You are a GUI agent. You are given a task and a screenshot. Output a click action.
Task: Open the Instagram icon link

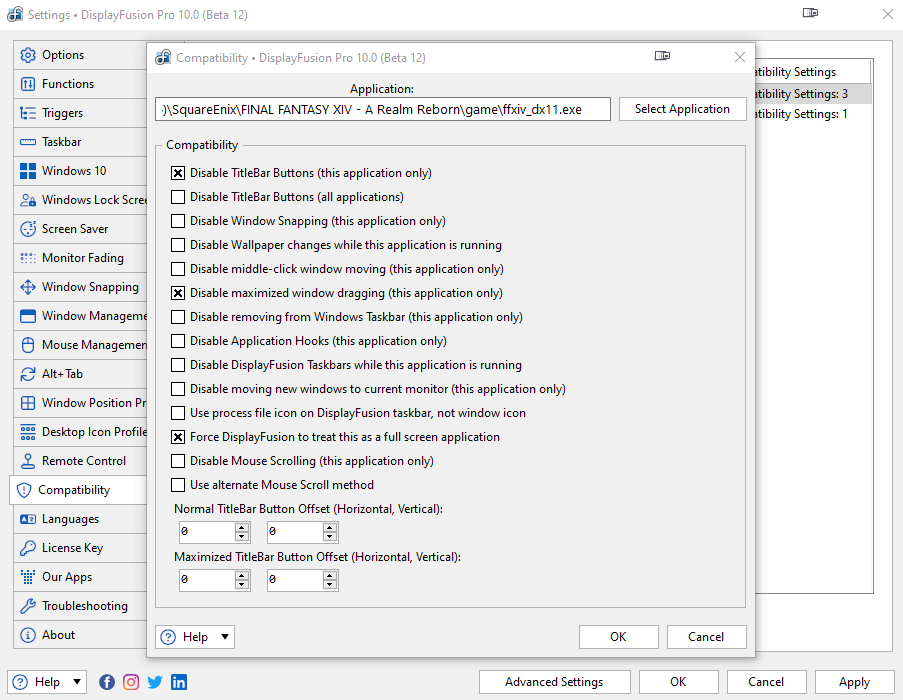coord(131,682)
